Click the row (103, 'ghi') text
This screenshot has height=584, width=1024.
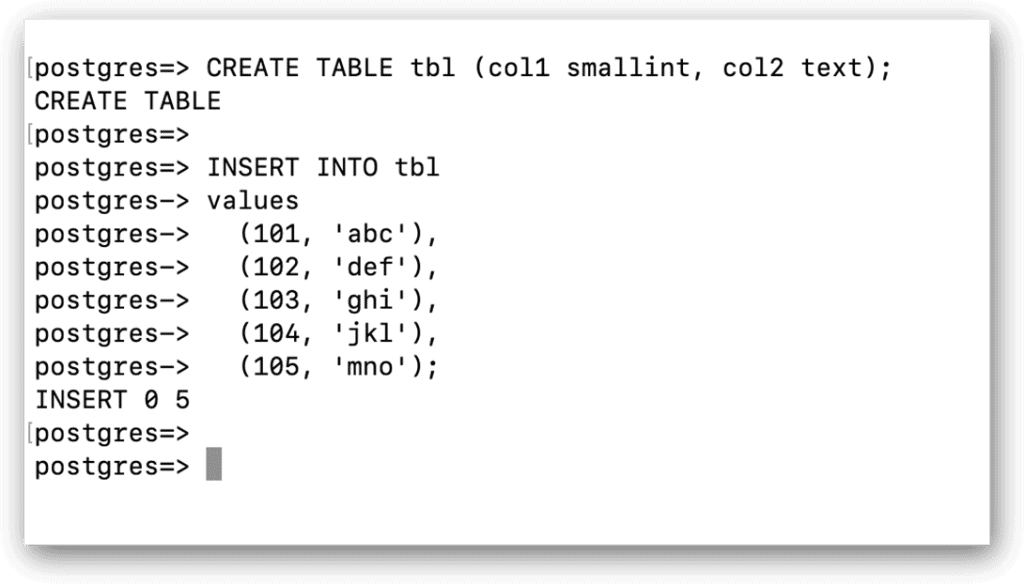point(338,301)
